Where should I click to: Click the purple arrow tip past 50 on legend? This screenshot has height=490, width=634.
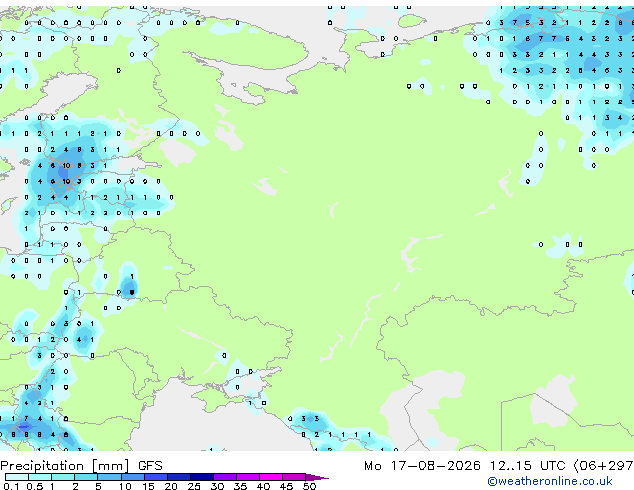point(317,477)
